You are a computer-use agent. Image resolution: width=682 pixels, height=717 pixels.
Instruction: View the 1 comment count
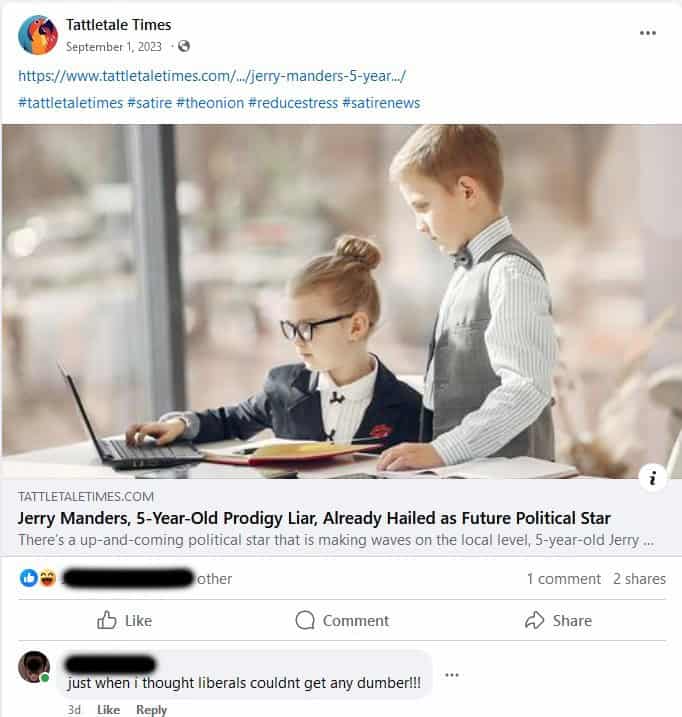pyautogui.click(x=564, y=579)
